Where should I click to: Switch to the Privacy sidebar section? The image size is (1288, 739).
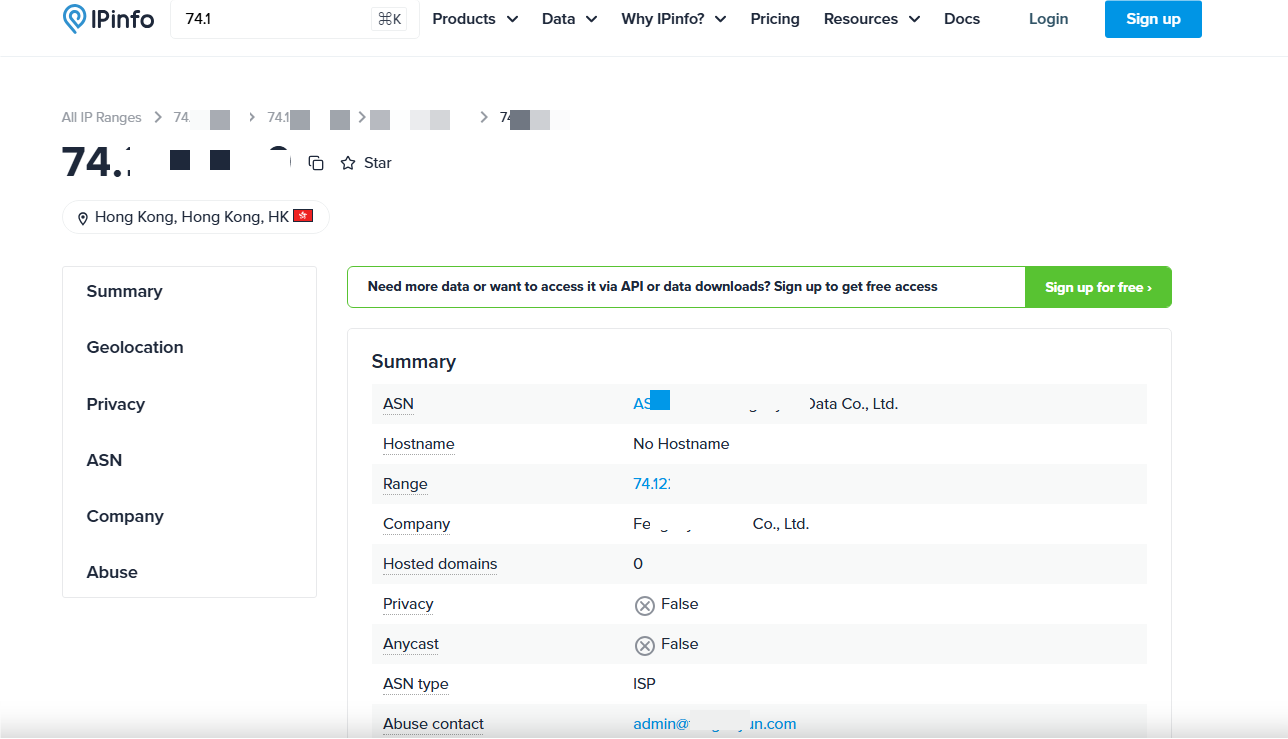point(116,404)
